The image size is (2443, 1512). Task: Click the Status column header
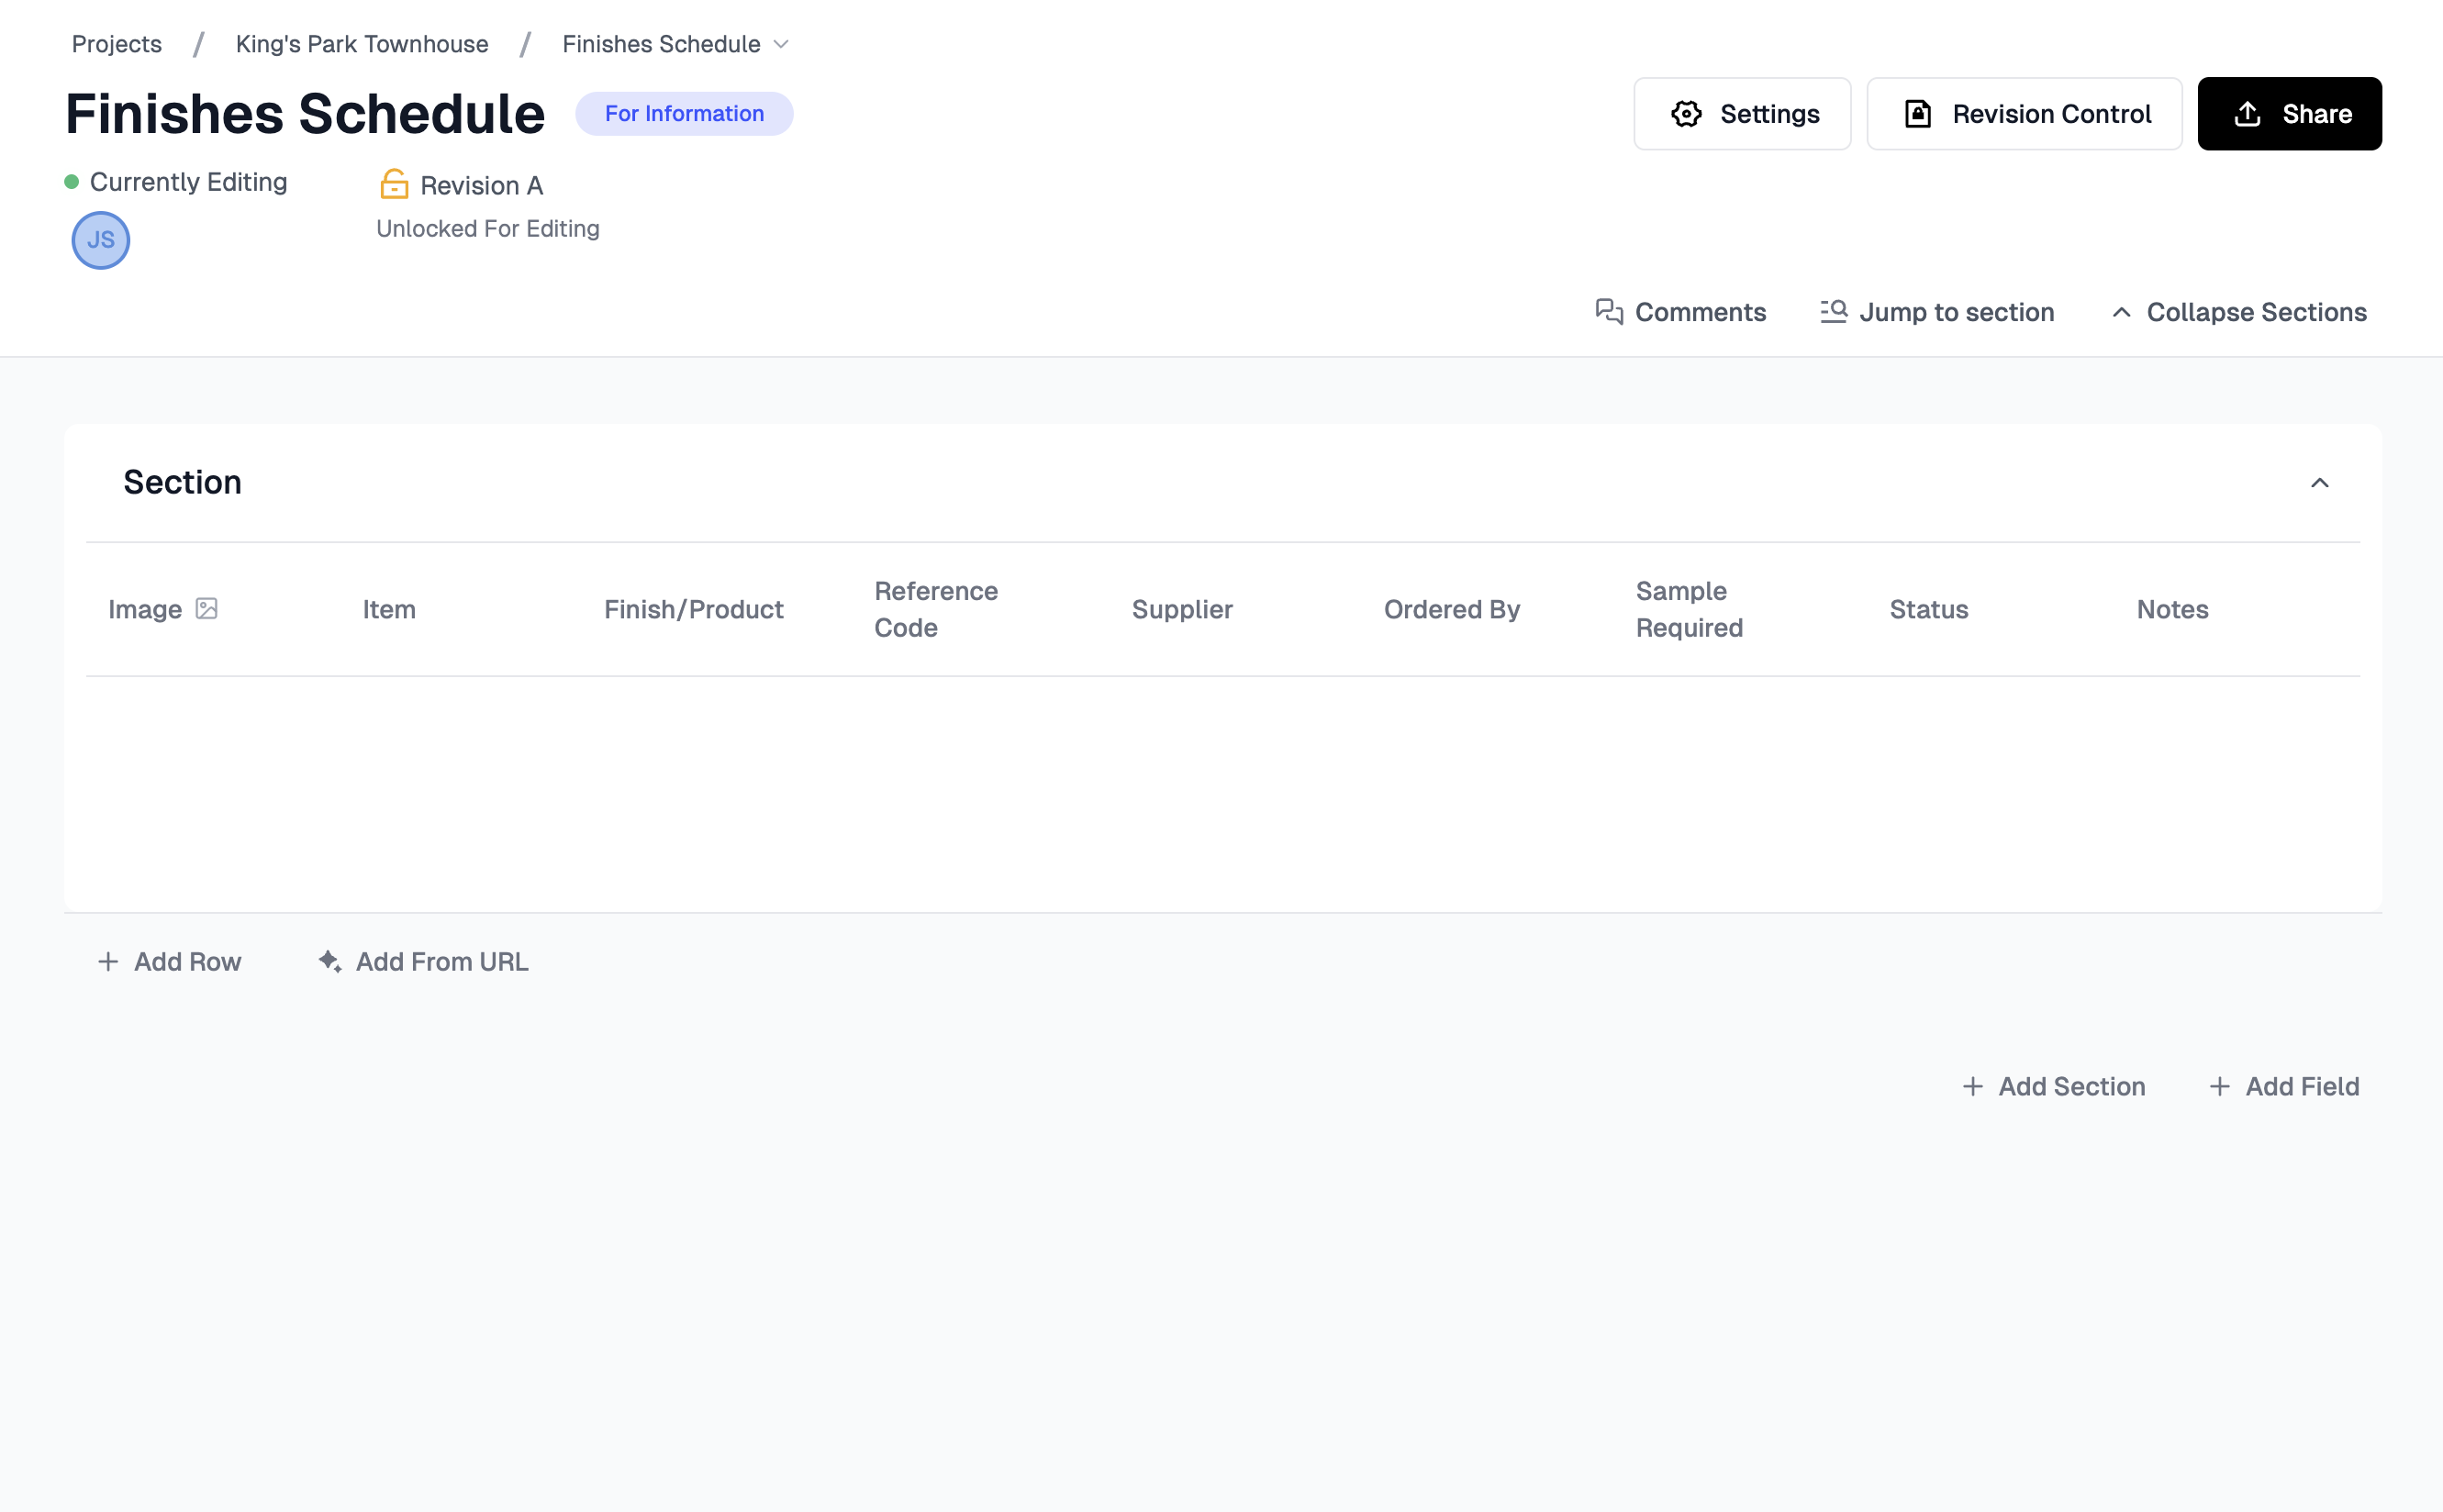(x=1928, y=609)
